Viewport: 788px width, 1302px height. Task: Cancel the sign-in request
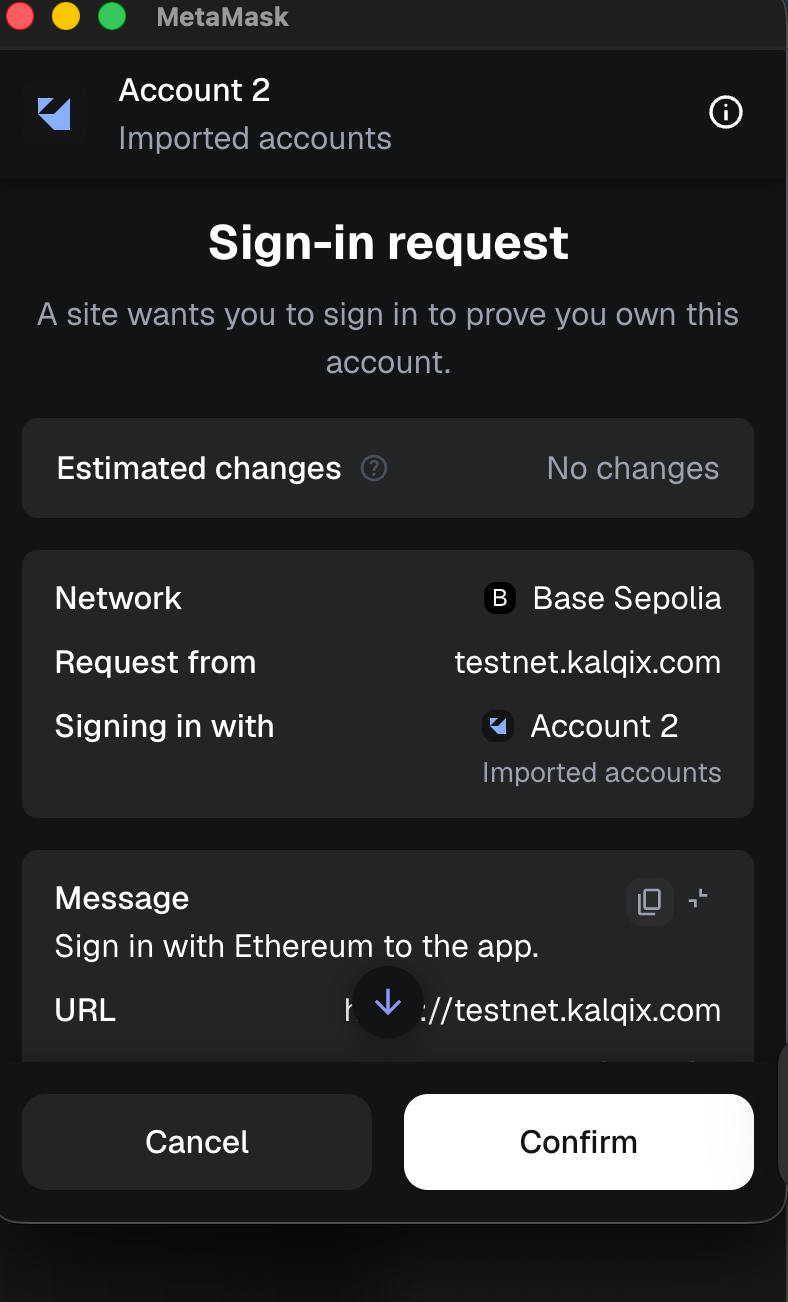pos(197,1142)
